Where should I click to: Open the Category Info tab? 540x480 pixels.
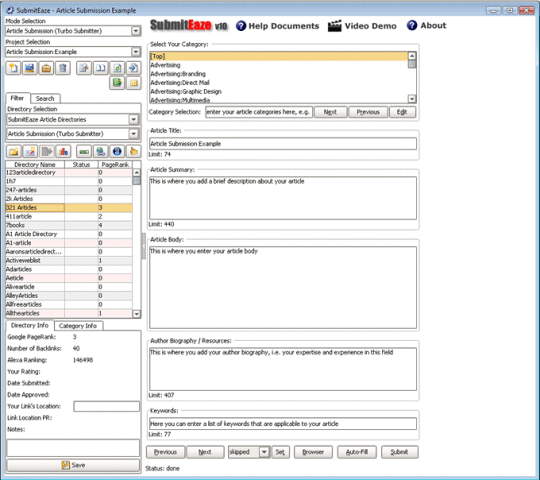click(78, 326)
